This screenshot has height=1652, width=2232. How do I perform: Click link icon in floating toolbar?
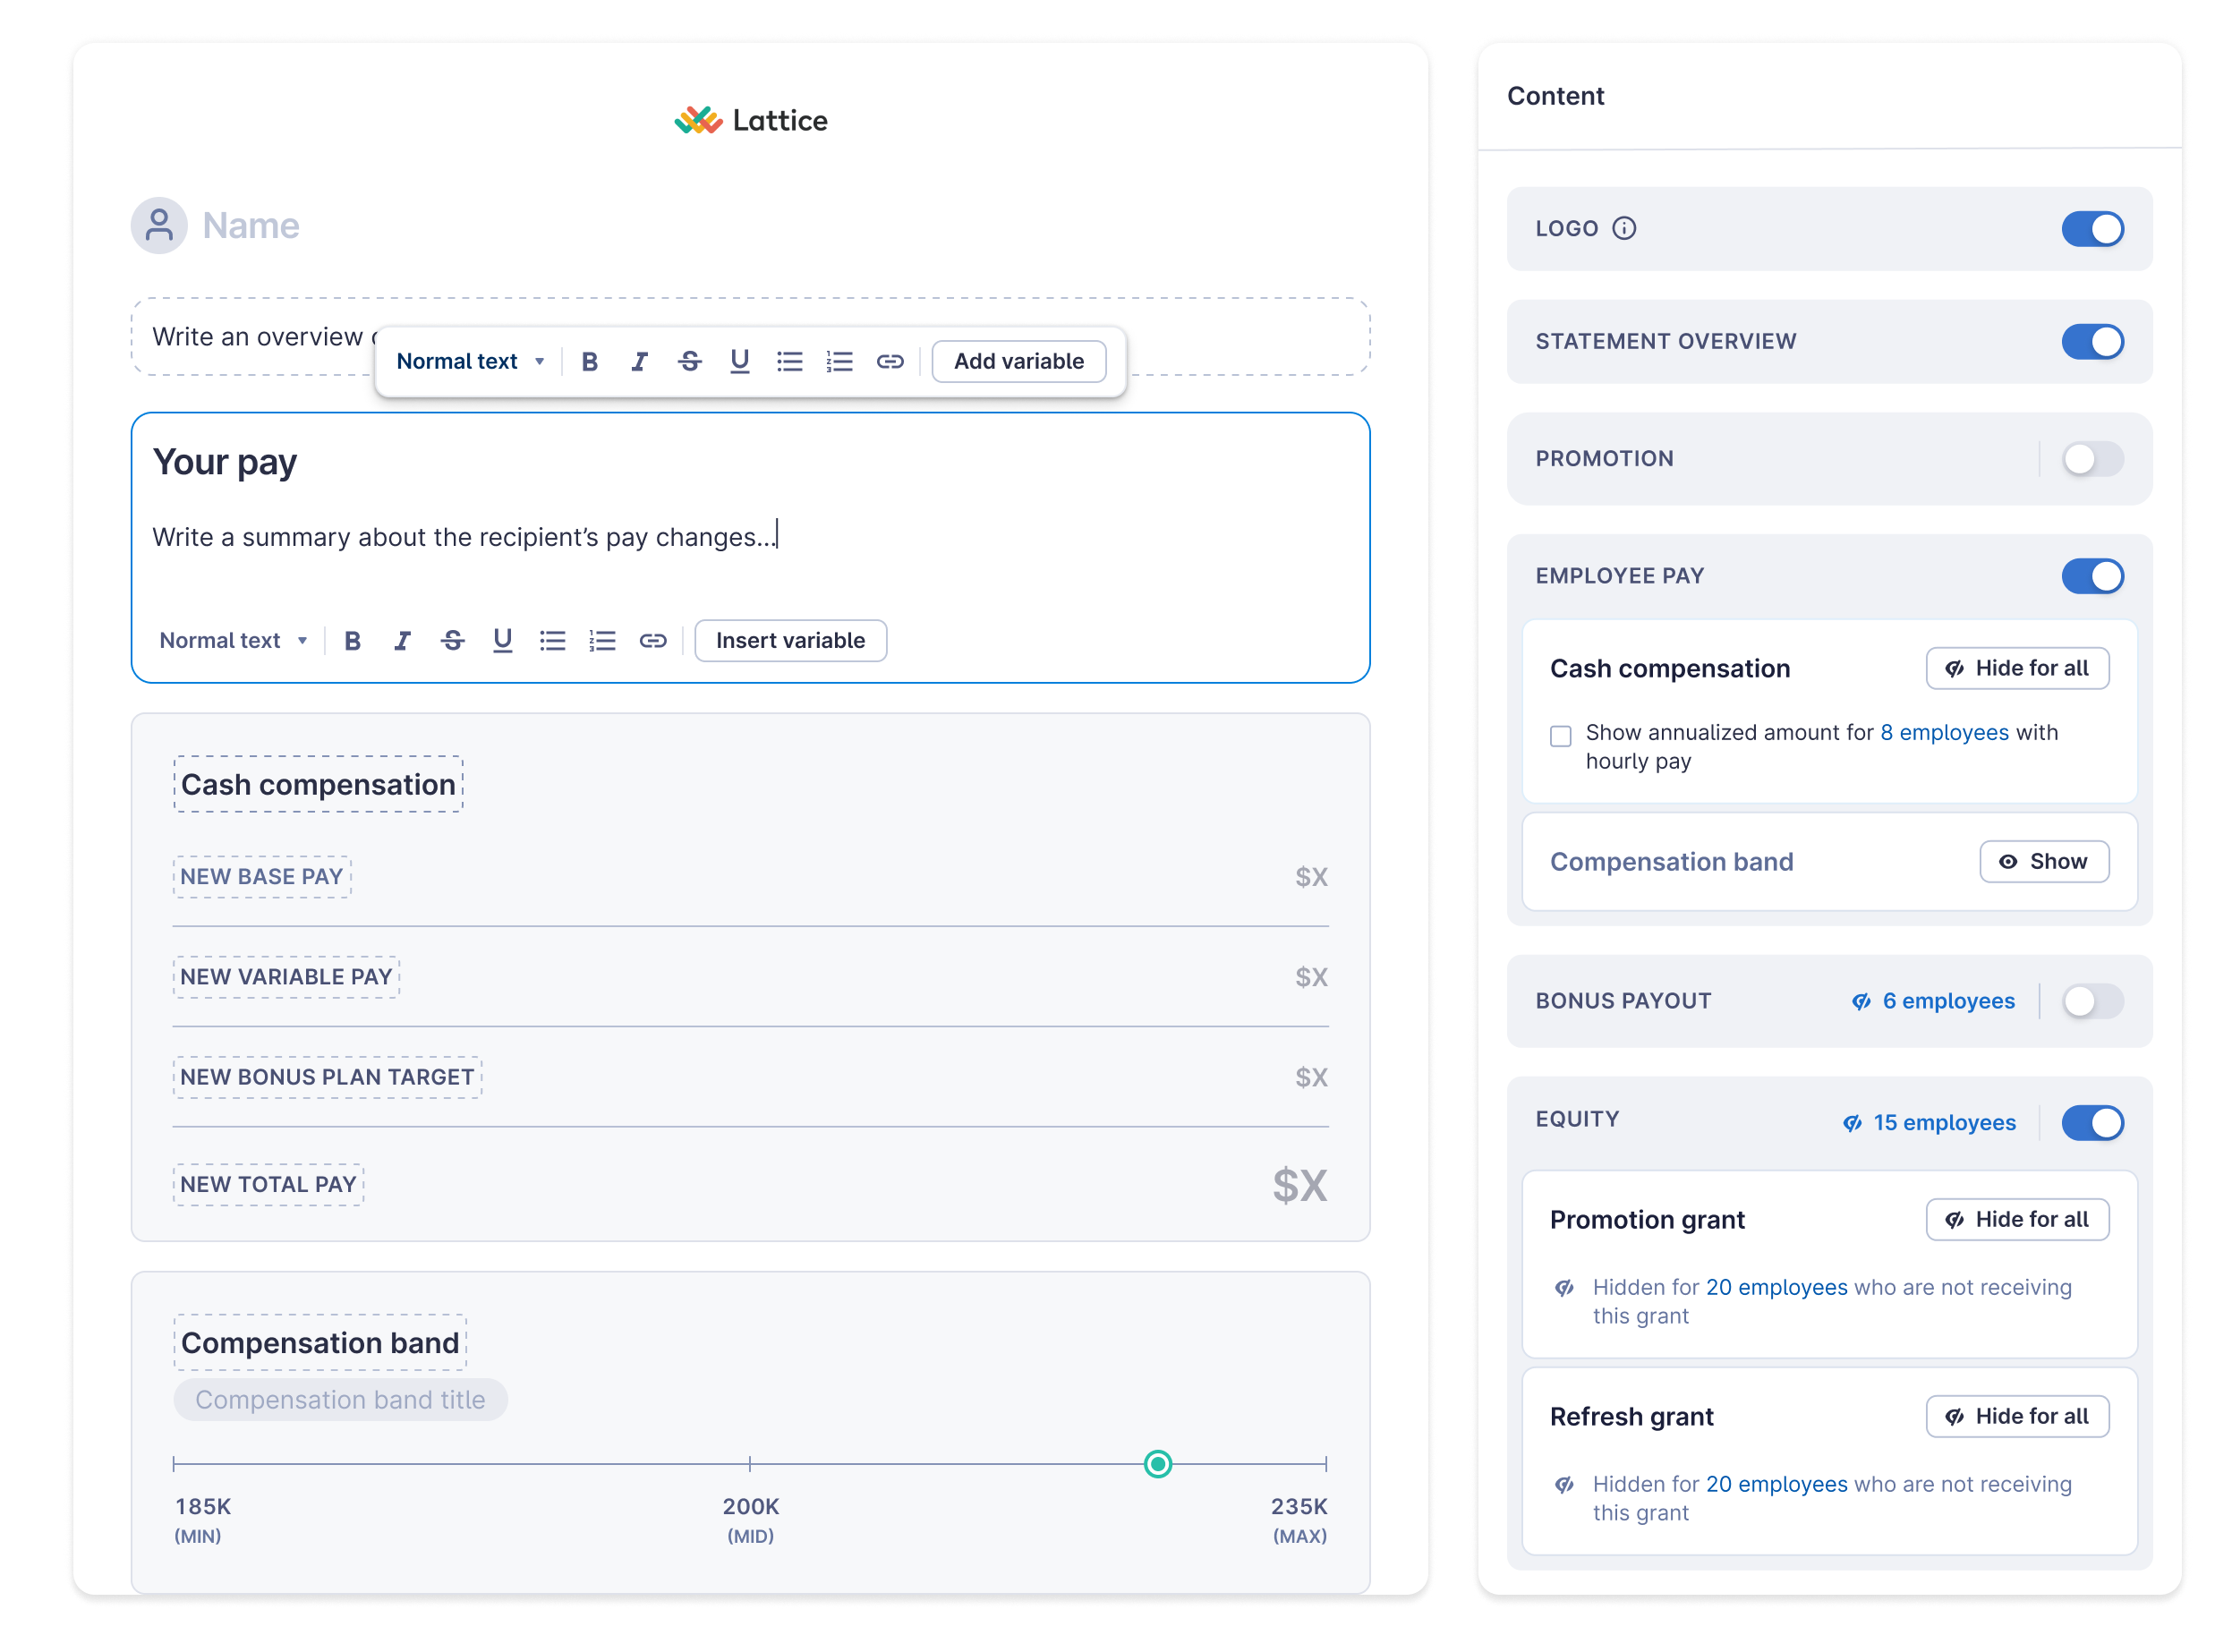click(890, 362)
